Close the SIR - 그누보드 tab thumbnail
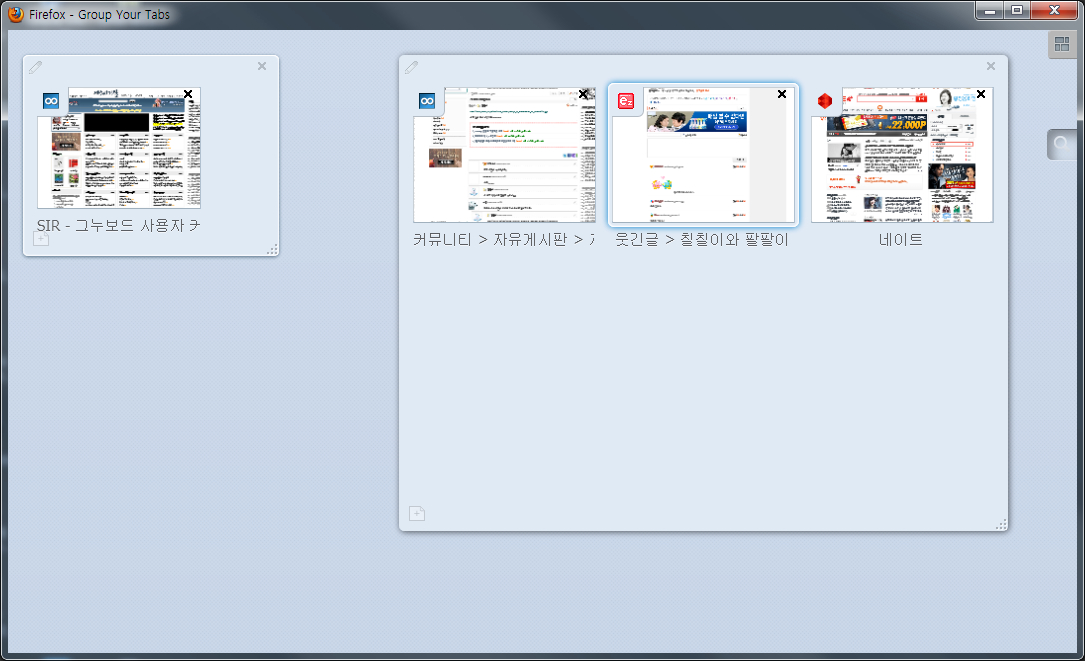Viewport: 1085px width, 661px height. coord(188,94)
